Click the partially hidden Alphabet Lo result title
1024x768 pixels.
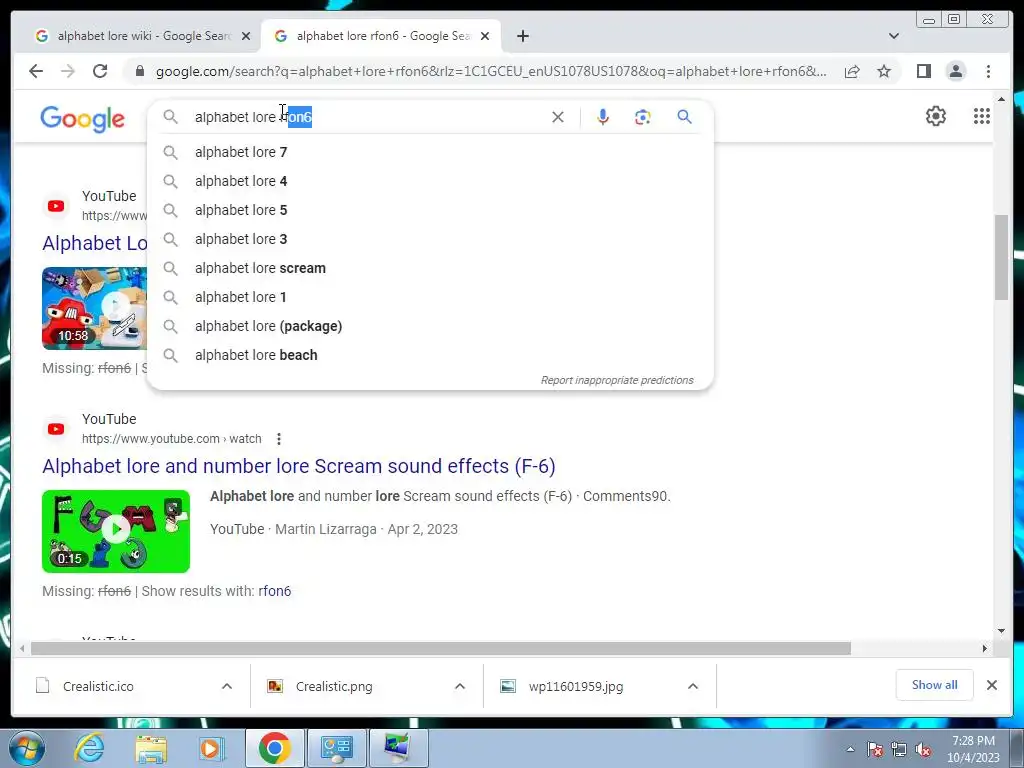coord(95,243)
